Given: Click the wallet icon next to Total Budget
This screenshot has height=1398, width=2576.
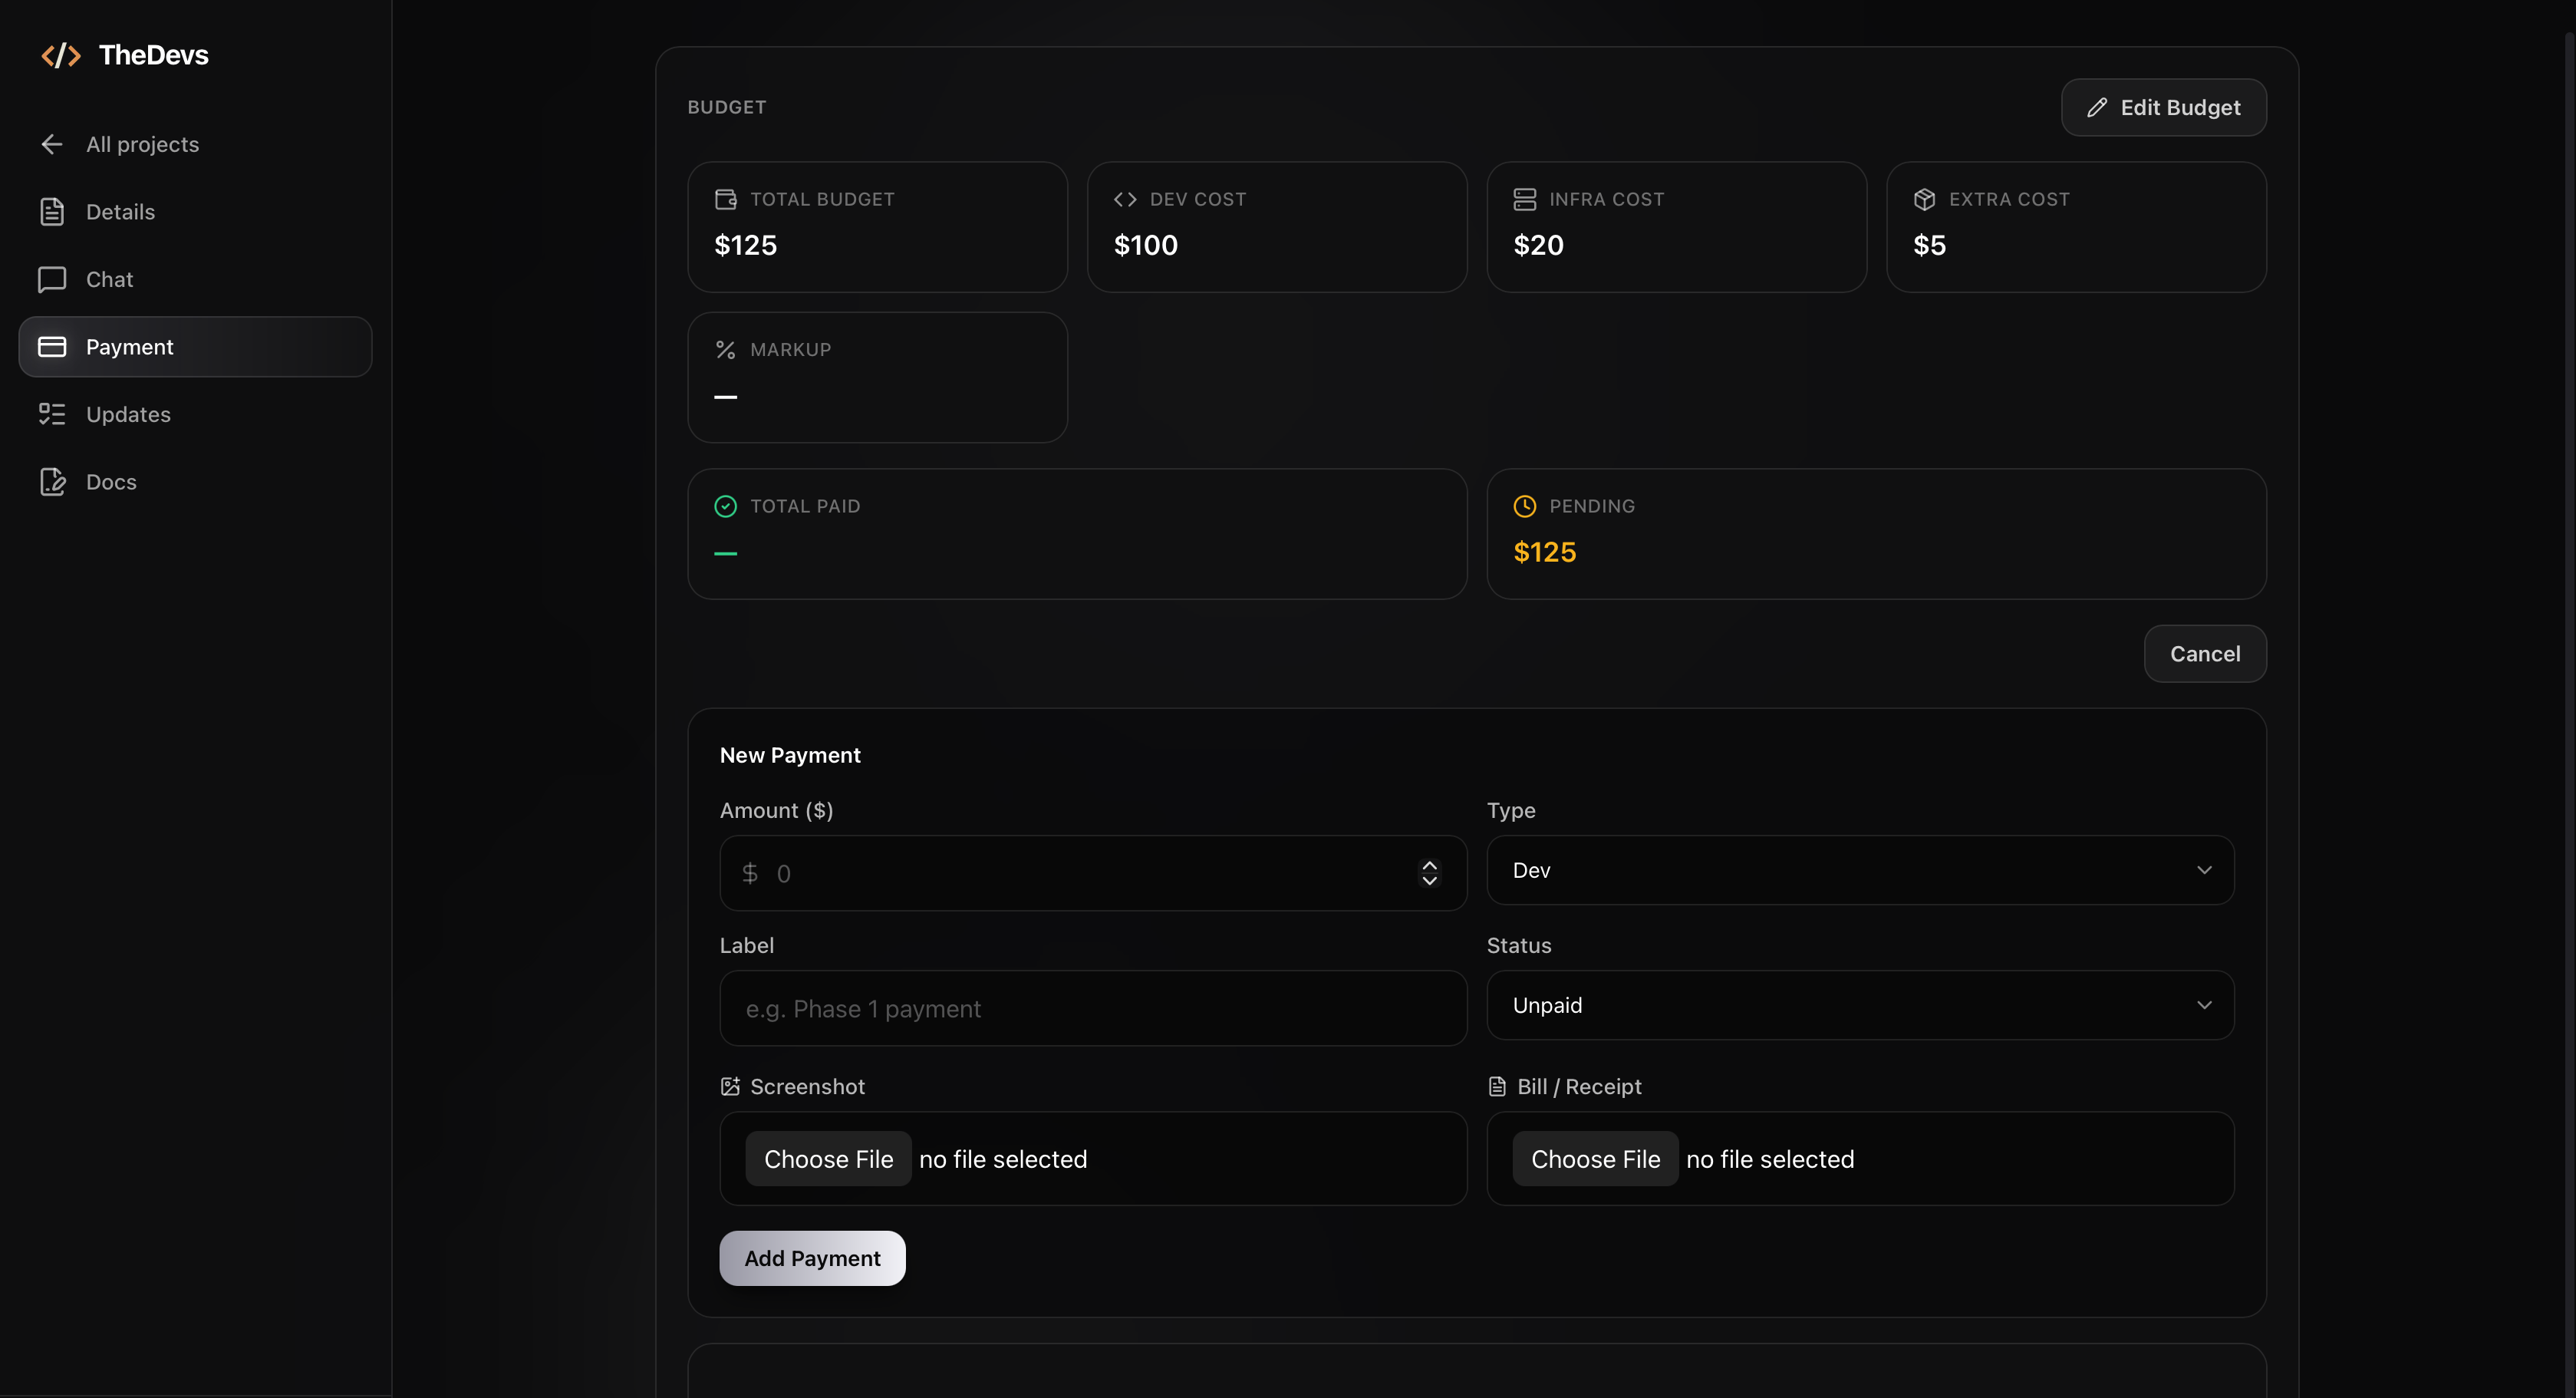Looking at the screenshot, I should coord(726,199).
